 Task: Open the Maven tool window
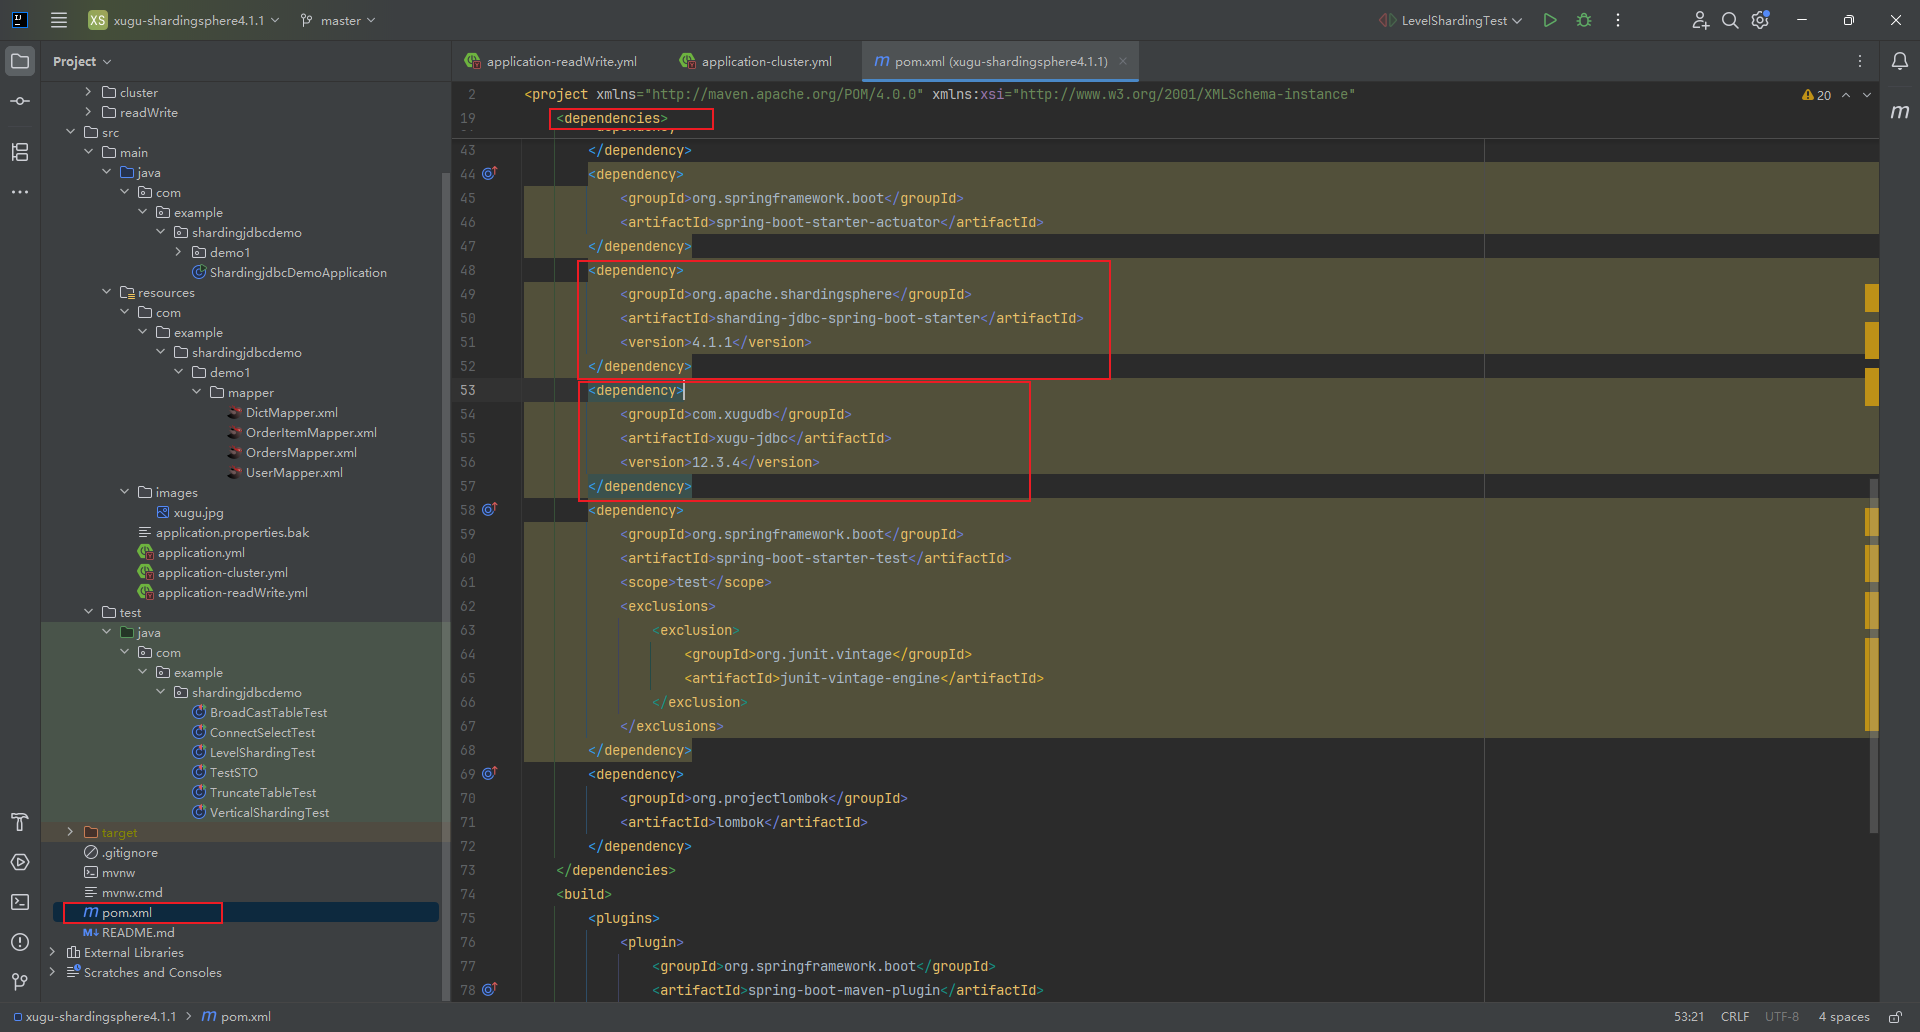[1899, 112]
